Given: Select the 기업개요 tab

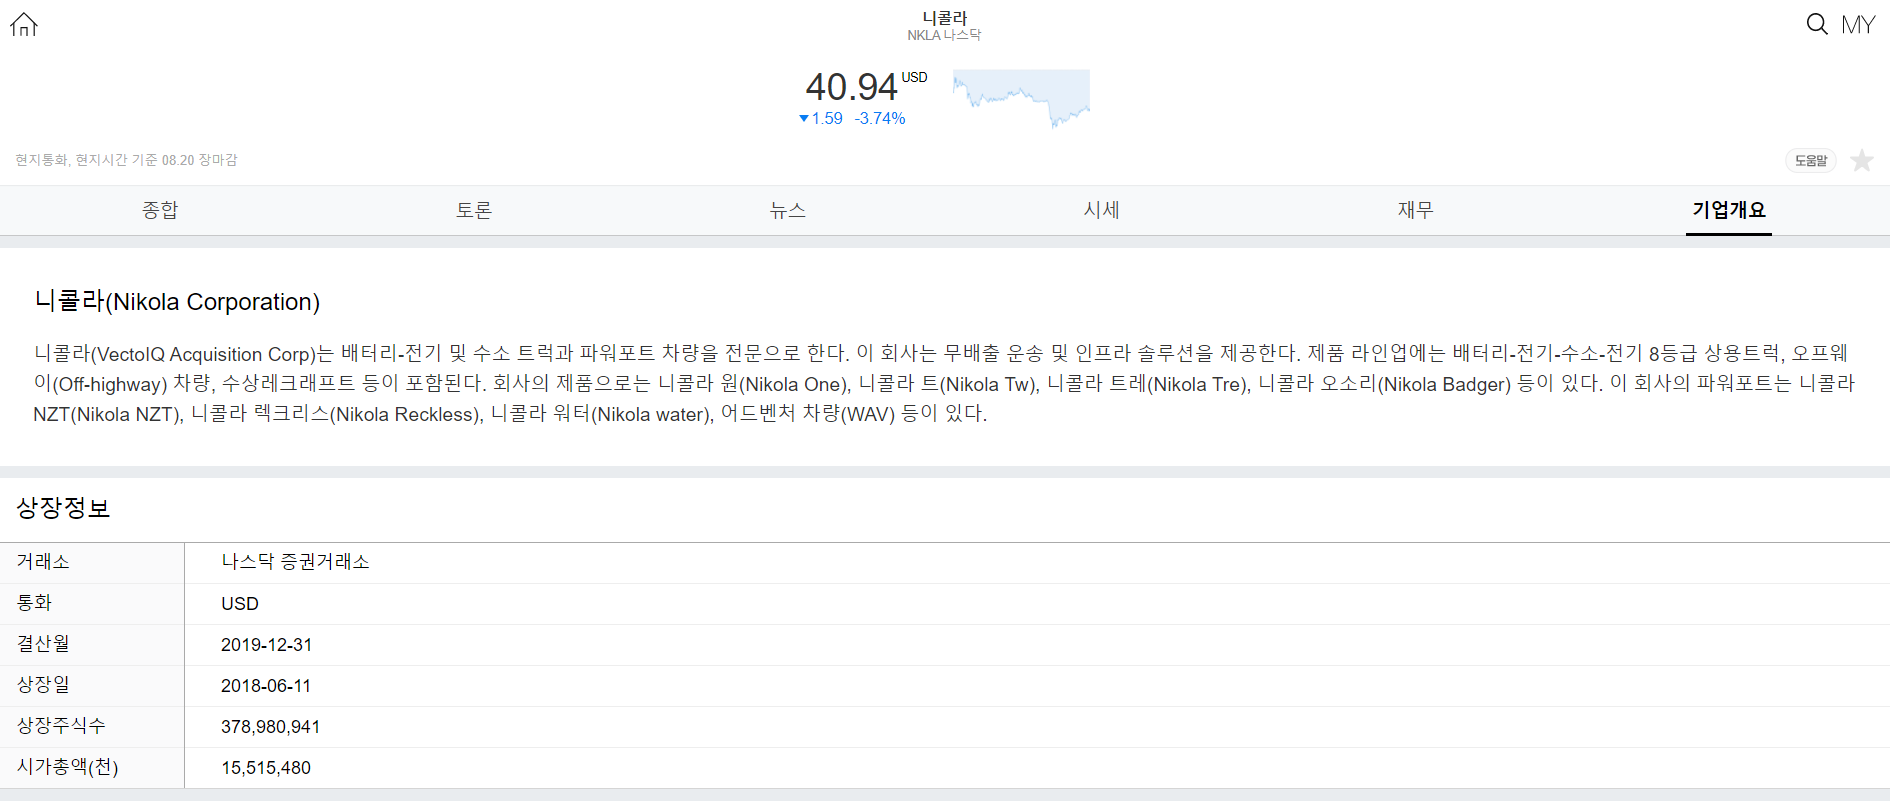Looking at the screenshot, I should [1729, 210].
